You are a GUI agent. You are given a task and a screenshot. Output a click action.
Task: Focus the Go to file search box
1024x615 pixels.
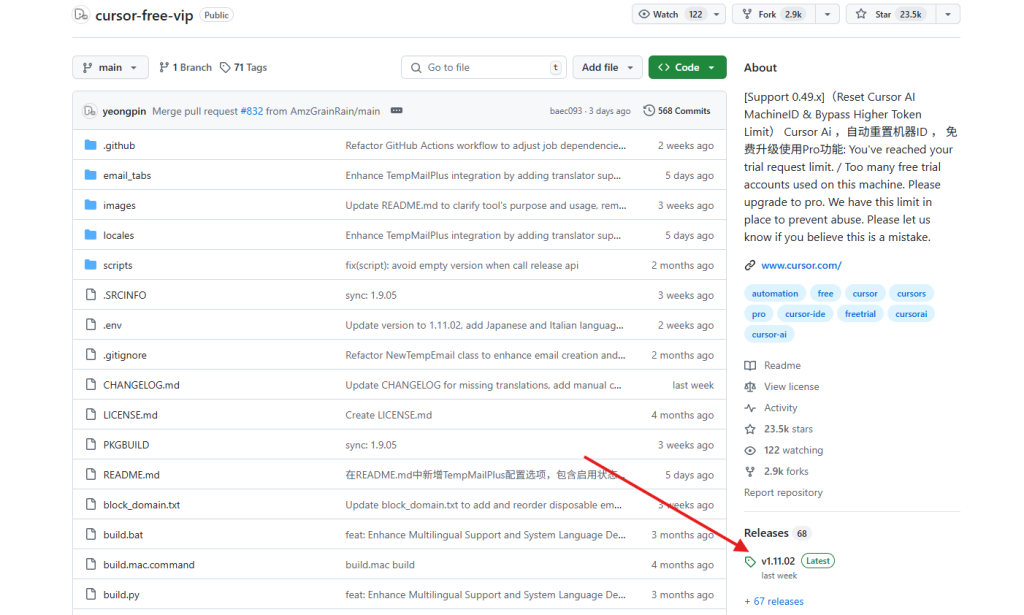(x=484, y=67)
